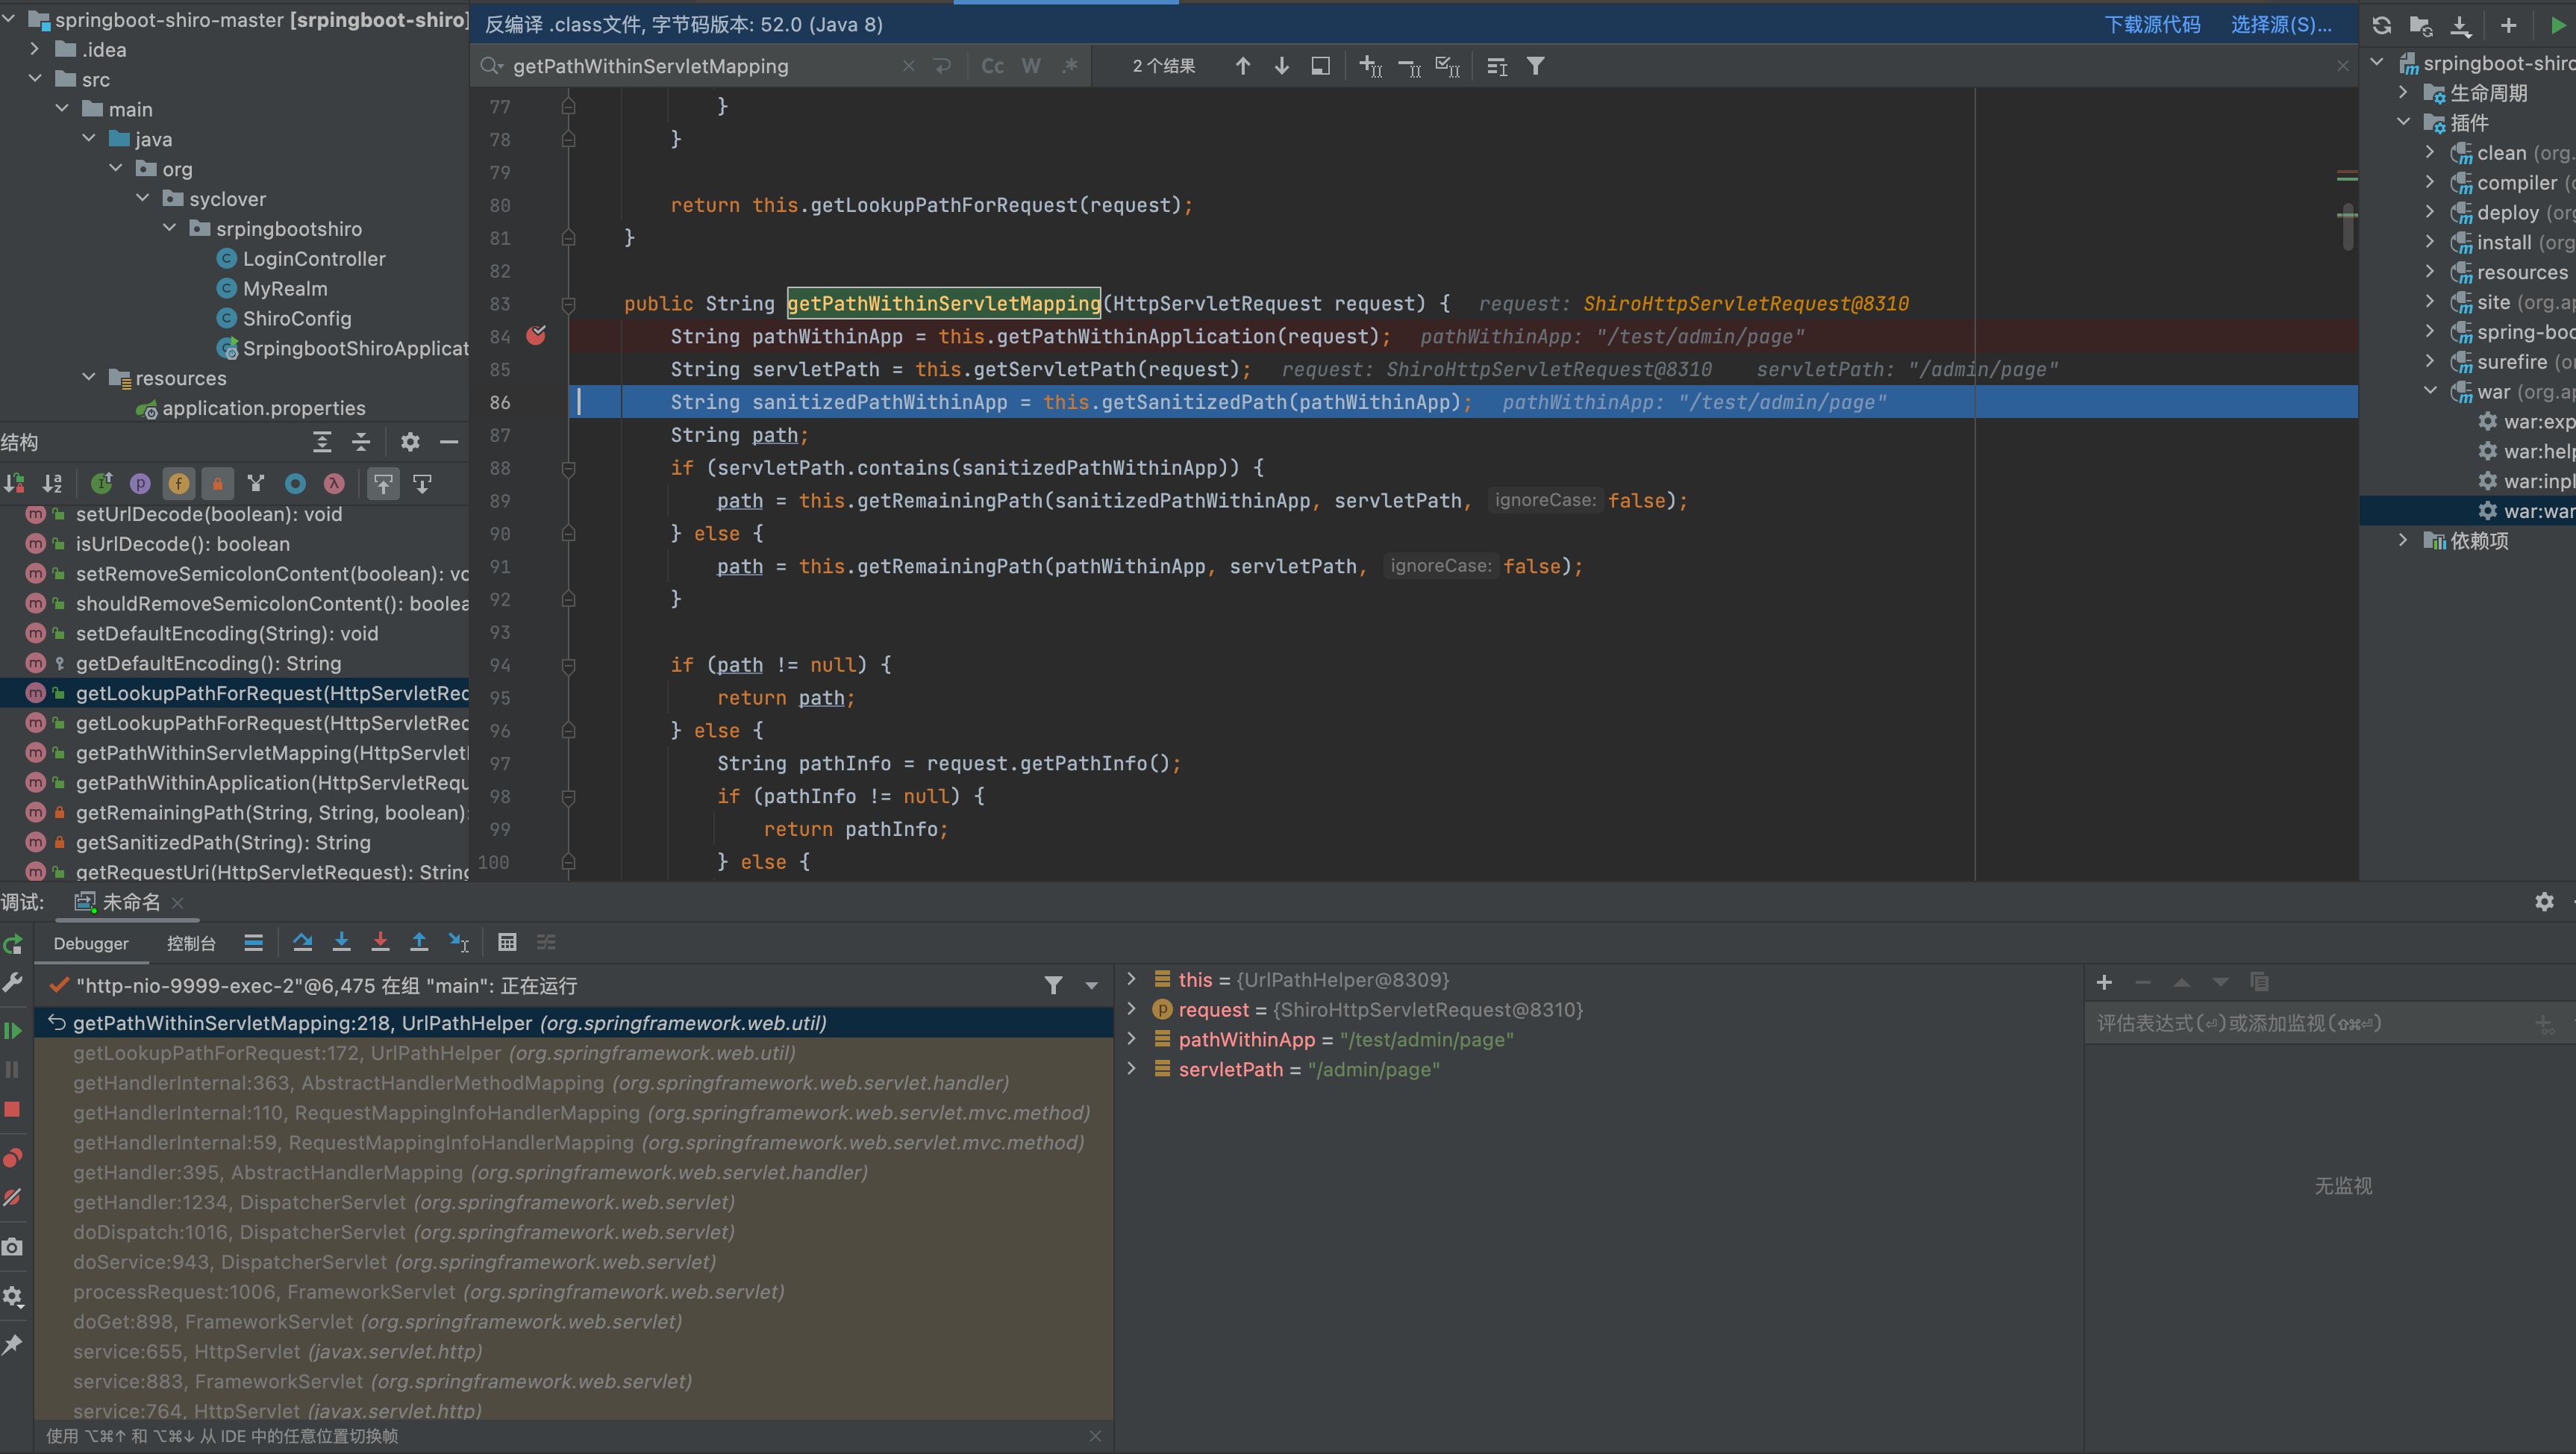This screenshot has height=1454, width=2576.
Task: Open LoginController in project tree
Action: [x=313, y=259]
